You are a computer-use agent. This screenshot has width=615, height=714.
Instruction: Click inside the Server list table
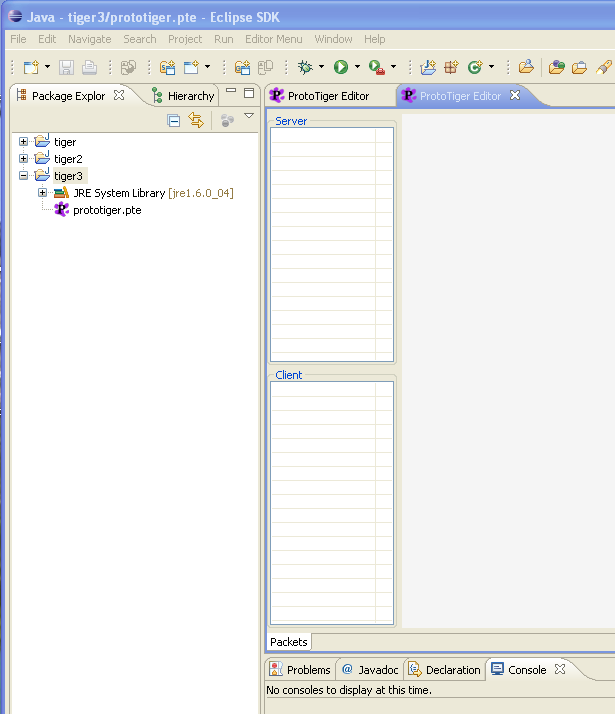(332, 245)
